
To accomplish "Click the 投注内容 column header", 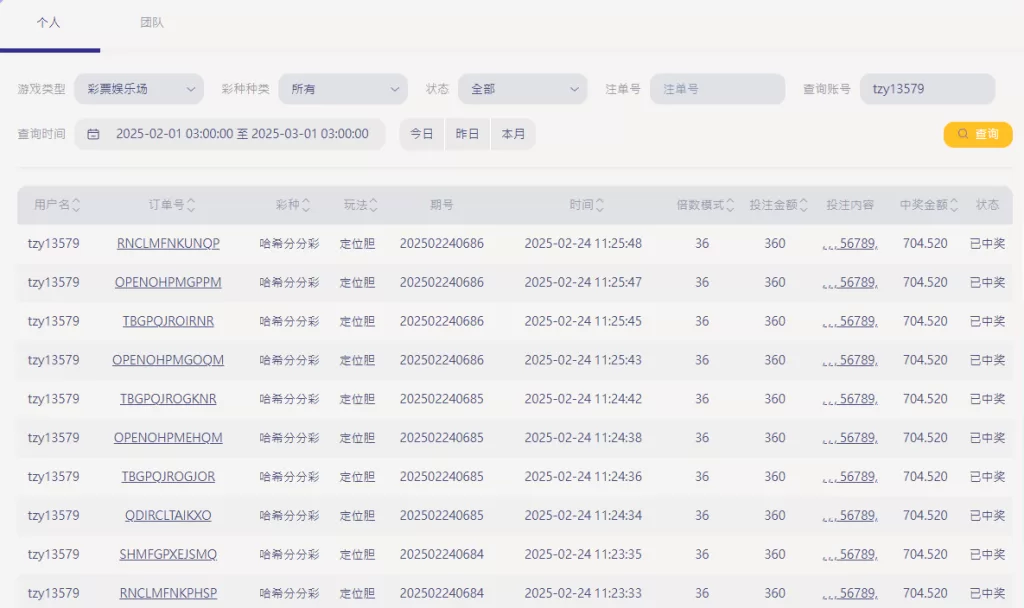I will pos(850,205).
